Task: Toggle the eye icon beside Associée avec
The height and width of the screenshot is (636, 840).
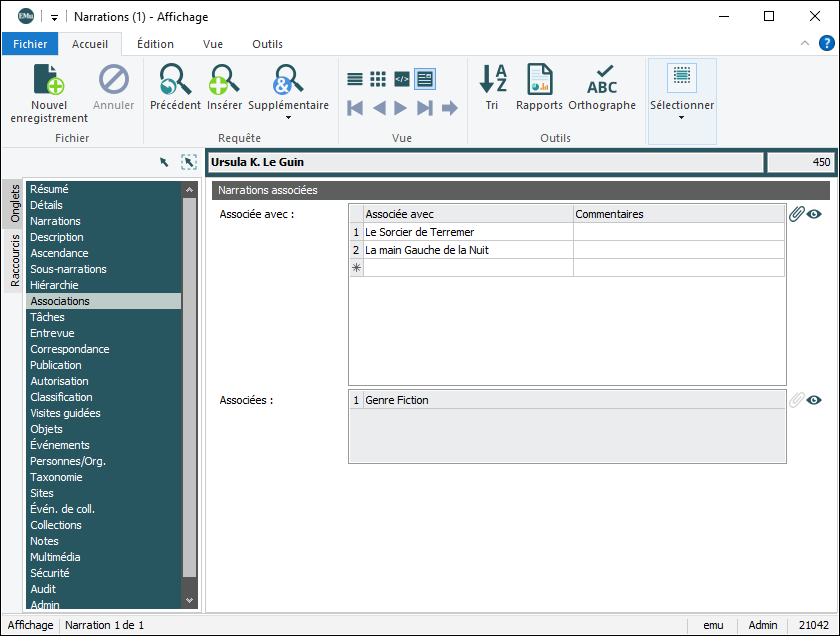Action: point(814,214)
